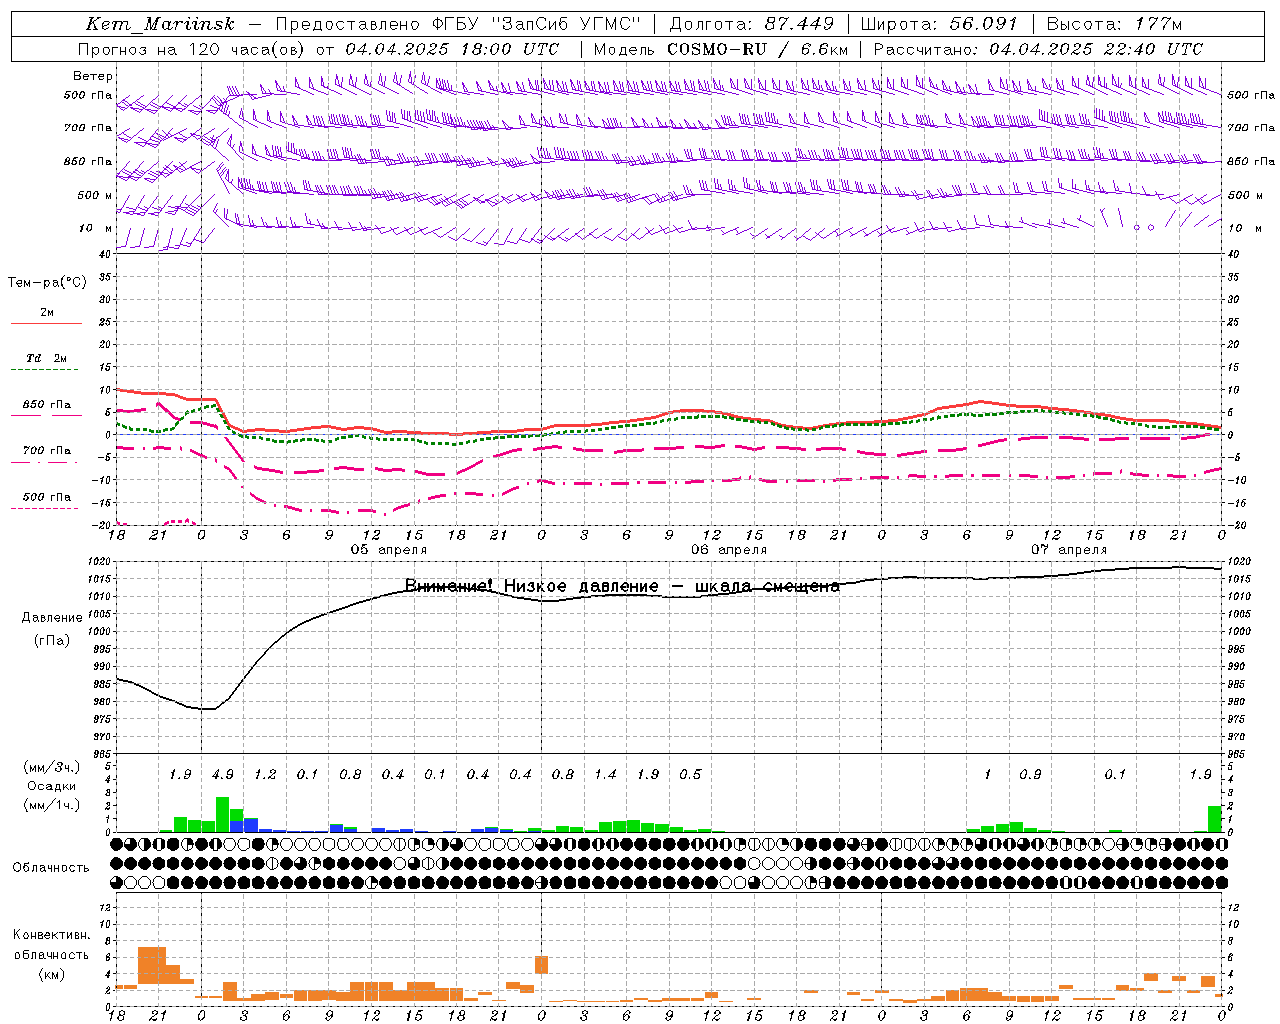Click the red '2м' temperature legend line

point(46,323)
